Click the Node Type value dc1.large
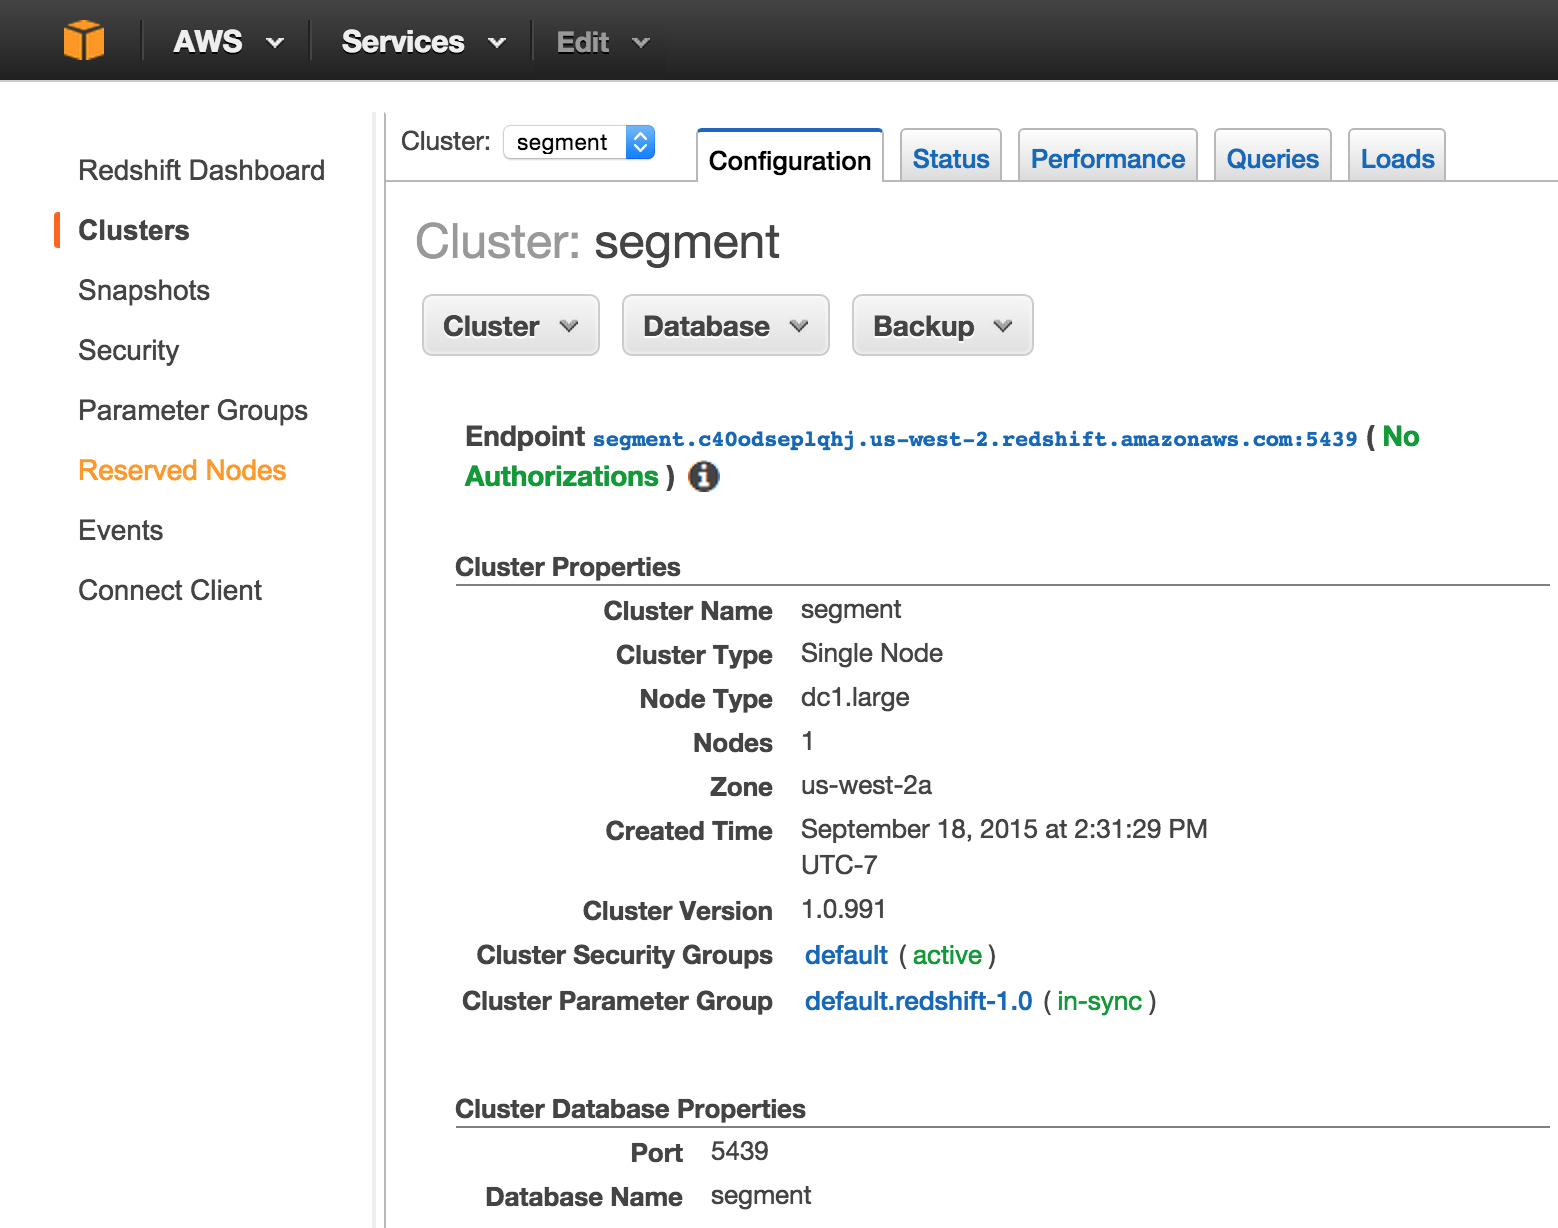 click(855, 697)
